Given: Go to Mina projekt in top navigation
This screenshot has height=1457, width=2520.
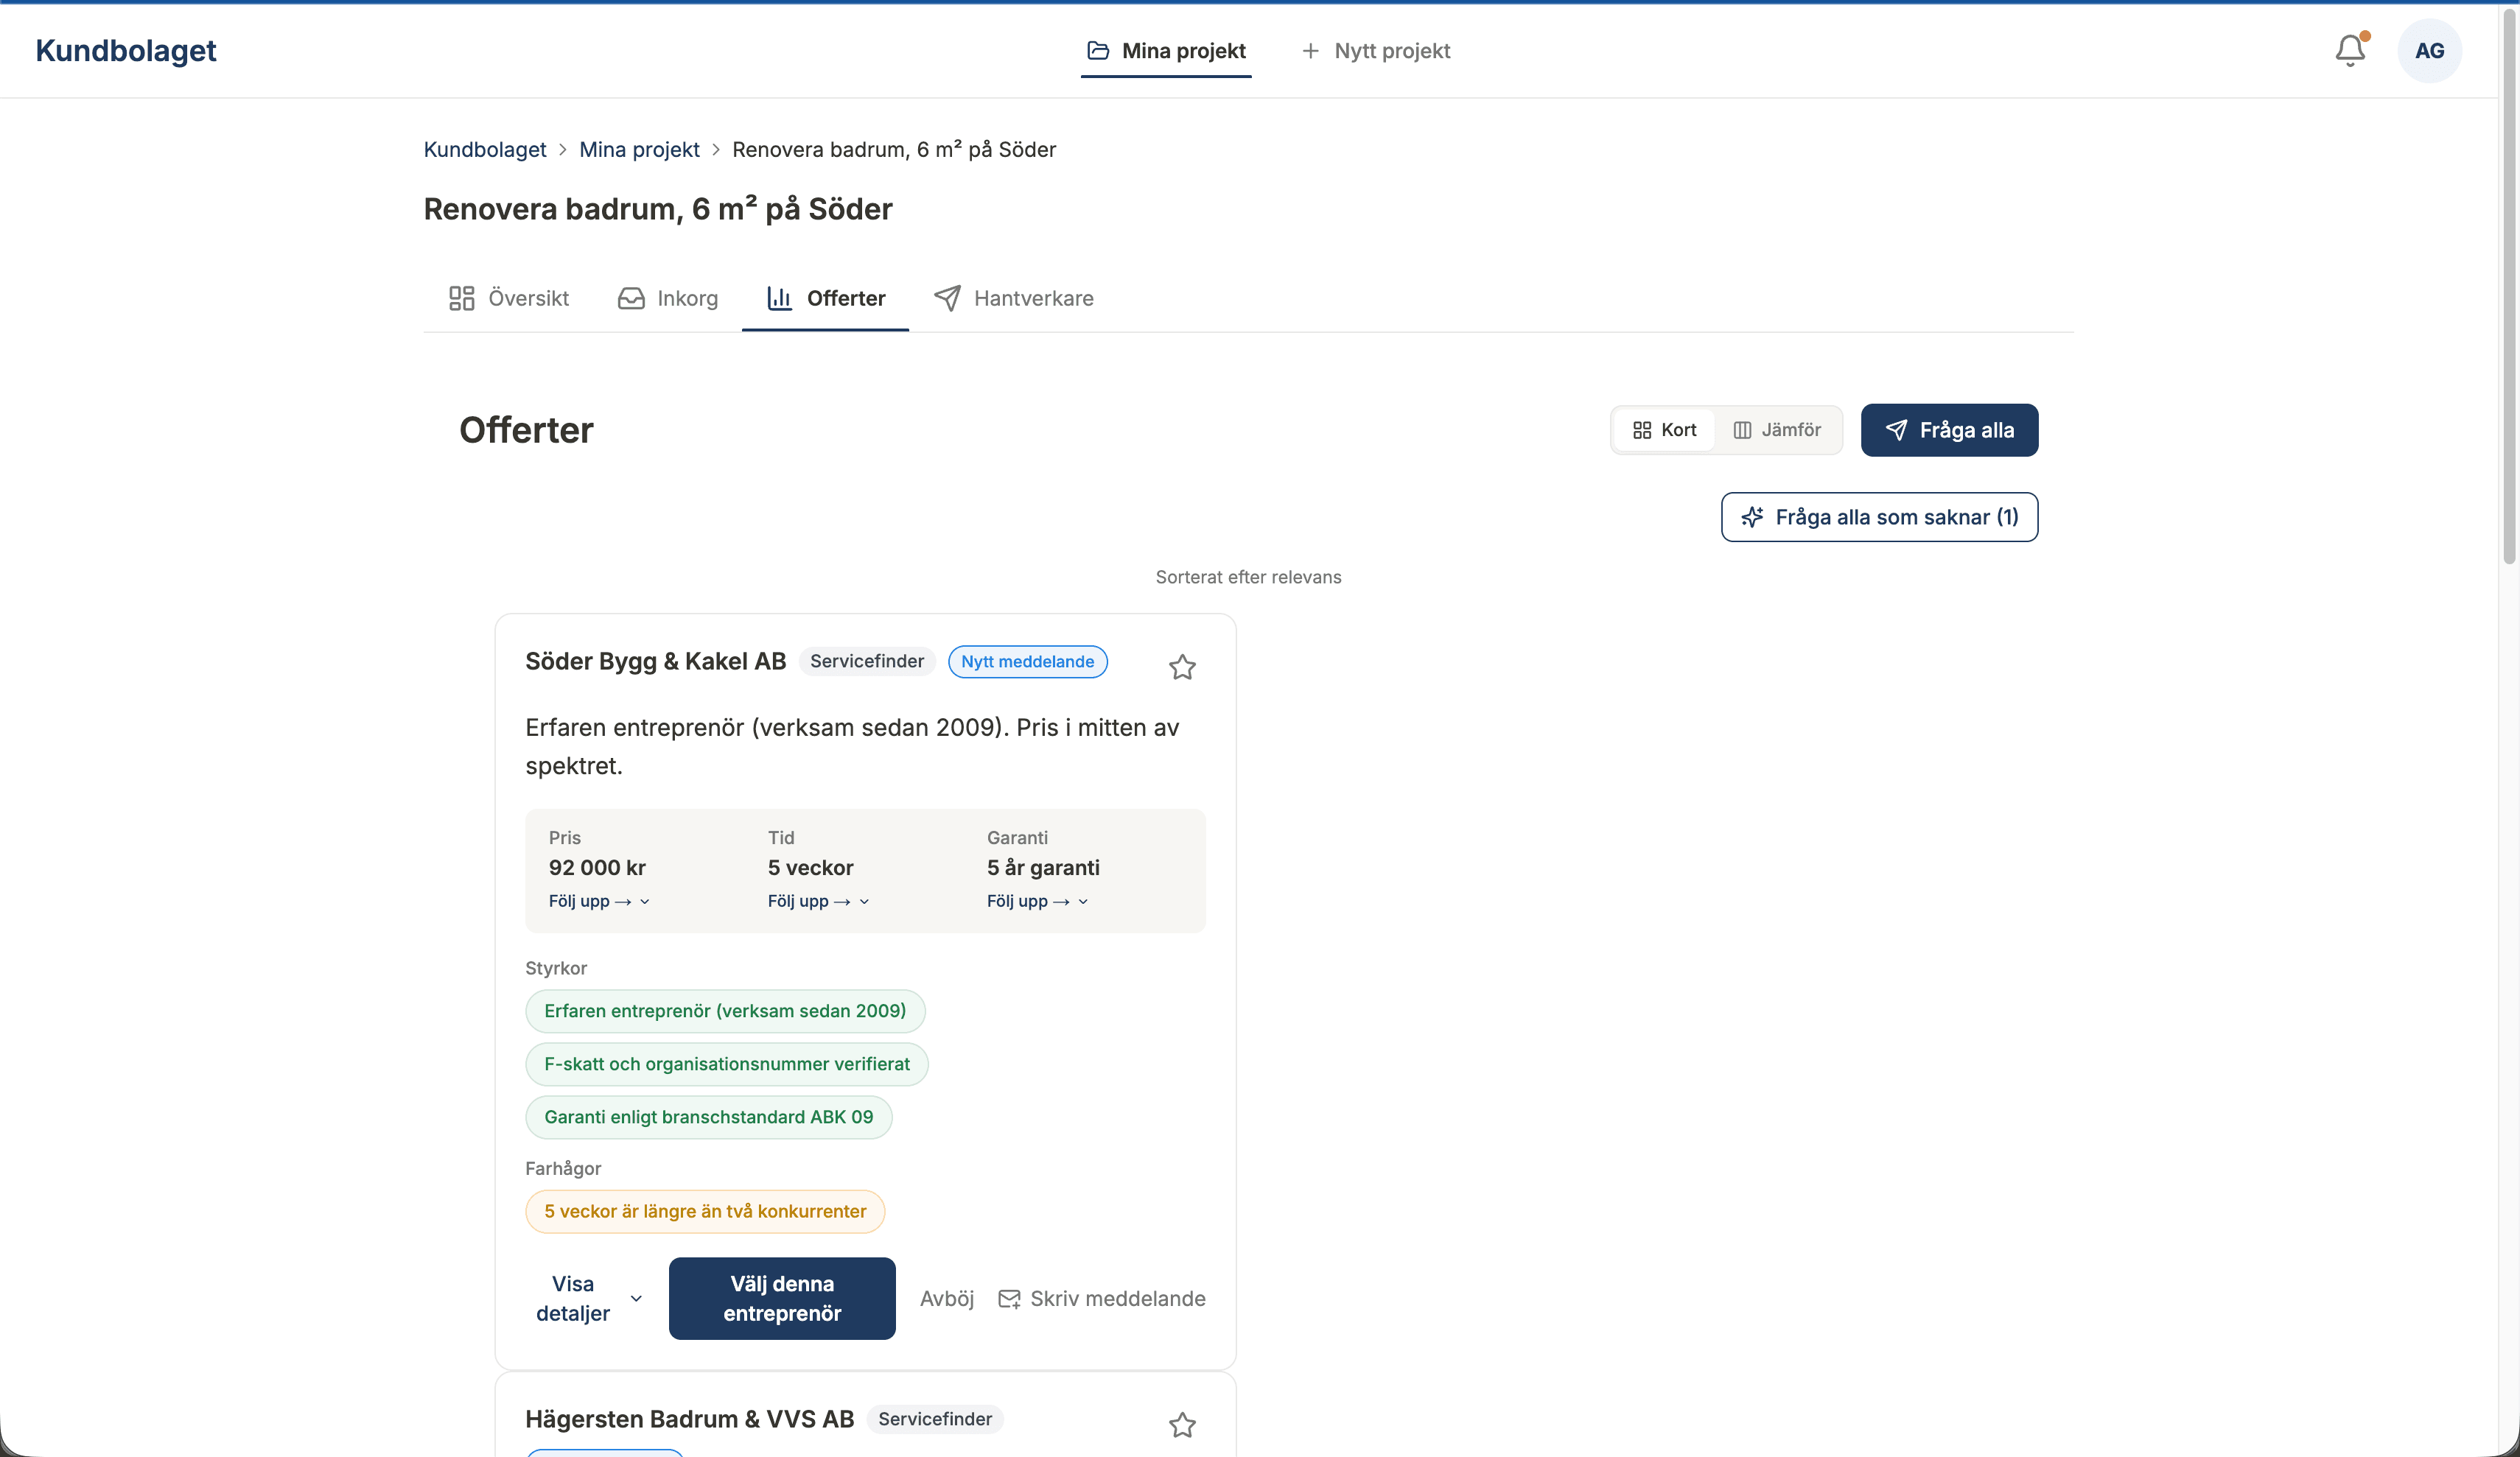Looking at the screenshot, I should coord(1166,50).
